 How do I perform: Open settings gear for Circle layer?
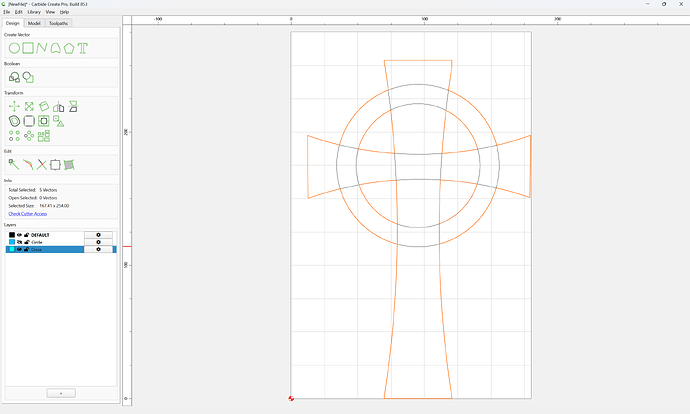pyautogui.click(x=99, y=242)
